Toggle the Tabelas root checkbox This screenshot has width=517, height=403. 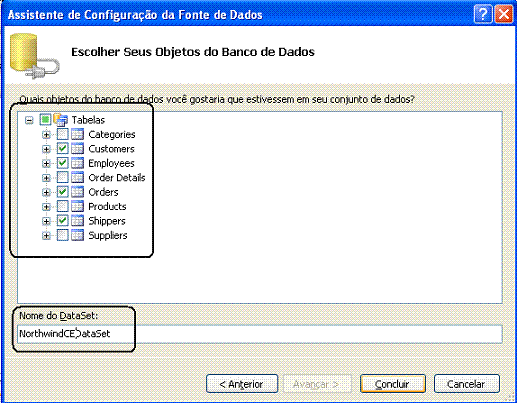(45, 119)
